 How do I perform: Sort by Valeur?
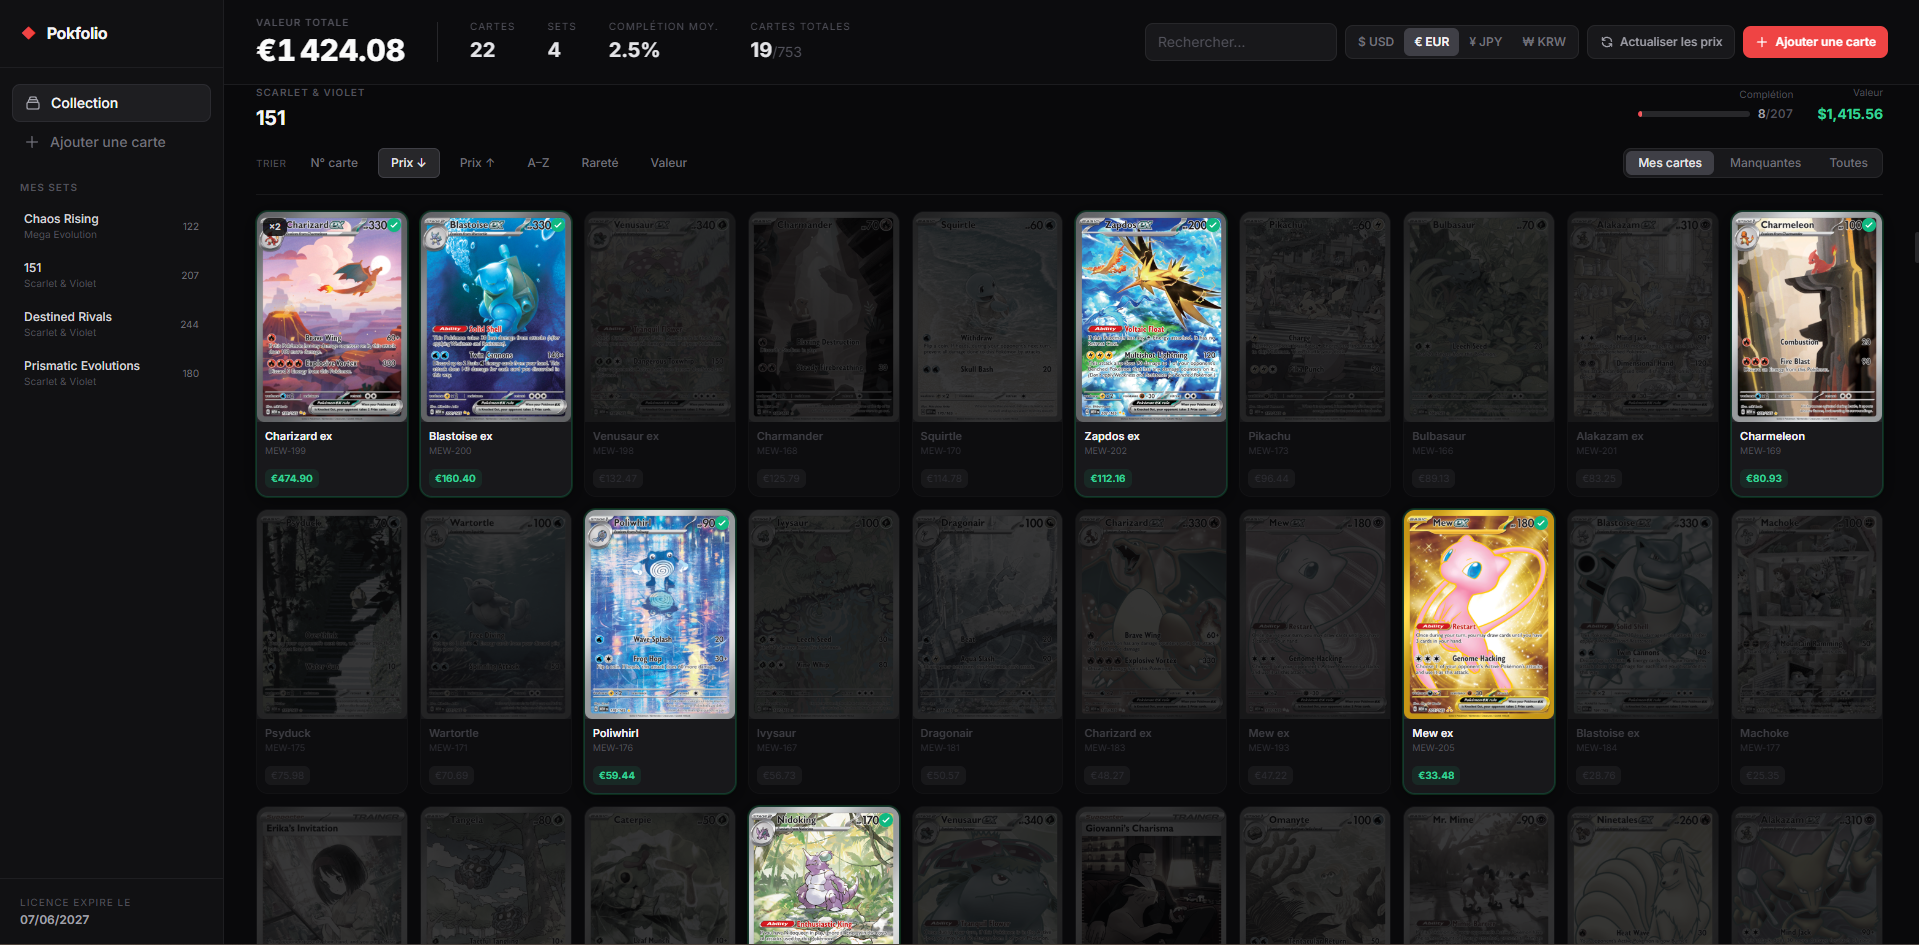668,163
